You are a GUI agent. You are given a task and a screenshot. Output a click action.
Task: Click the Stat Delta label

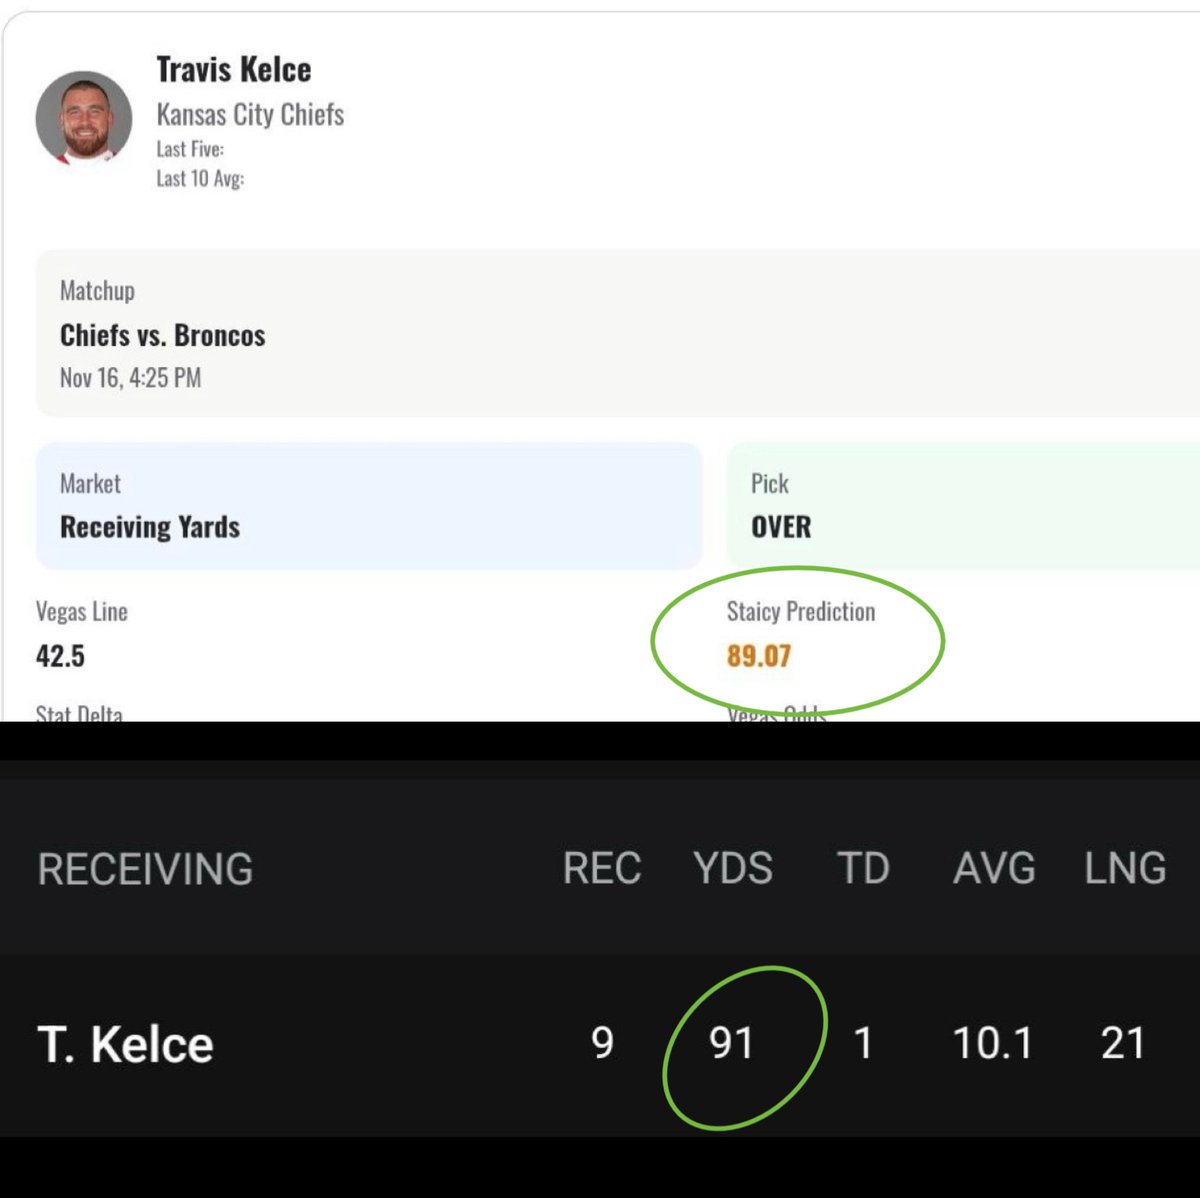tap(79, 712)
